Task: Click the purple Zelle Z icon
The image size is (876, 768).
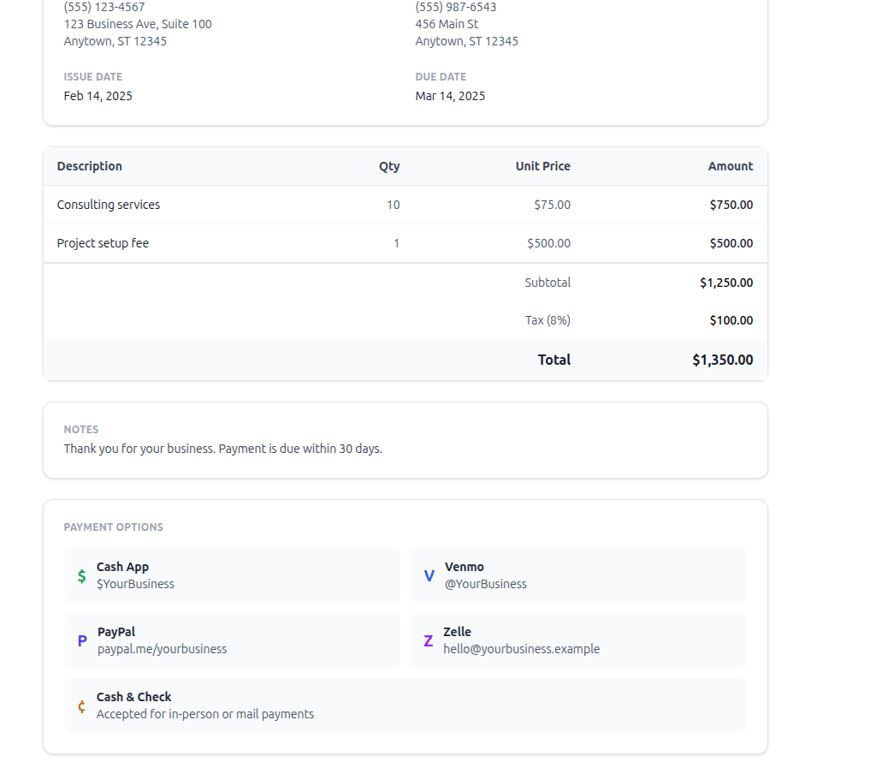Action: coord(428,641)
